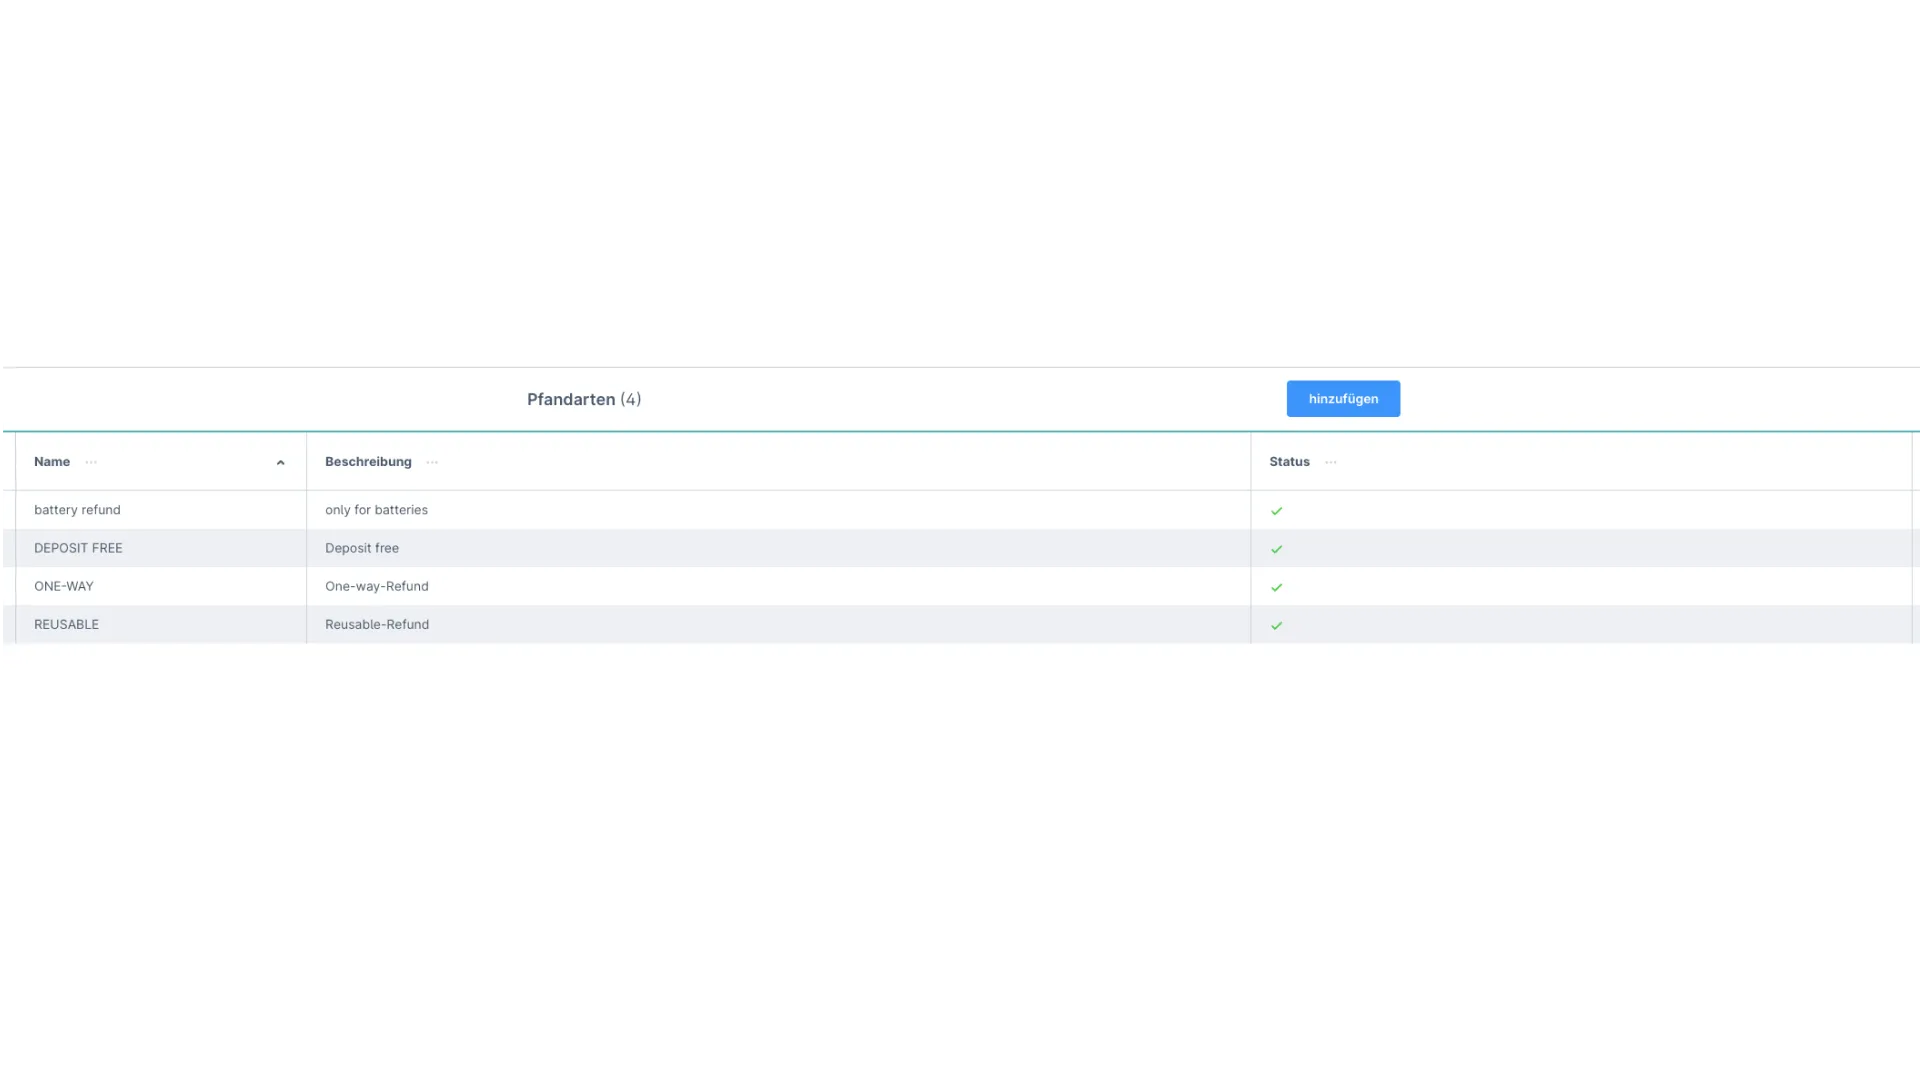Open the options menu beside the Beschreibung column
Viewport: 1920px width, 1080px height.
click(x=432, y=462)
